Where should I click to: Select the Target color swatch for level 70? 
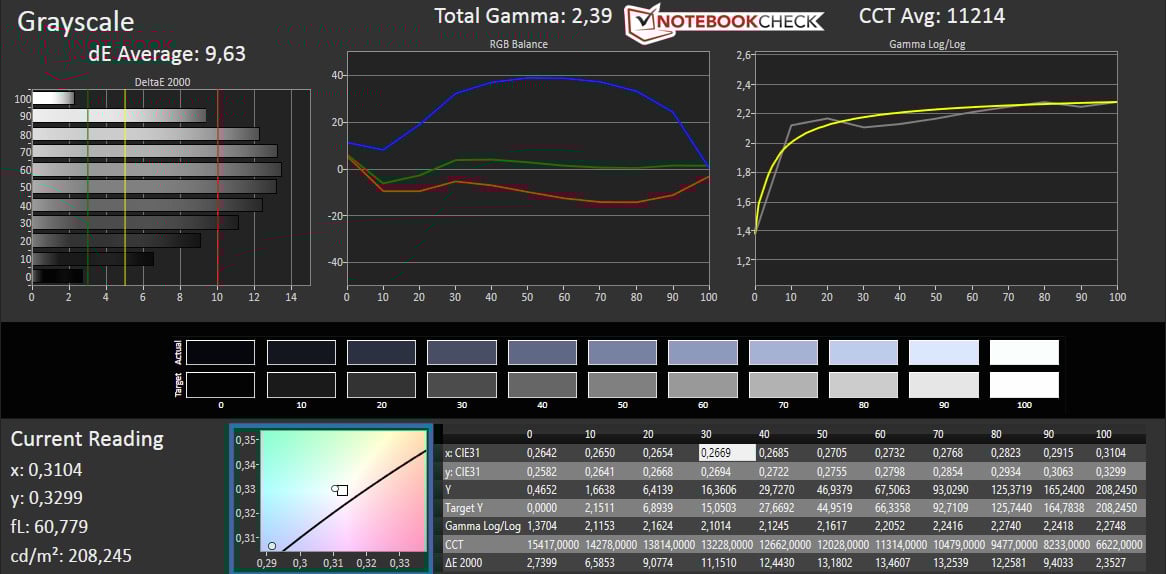[x=783, y=385]
